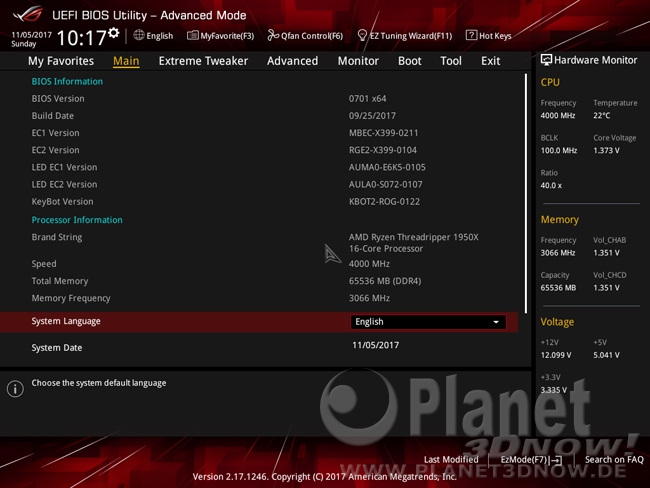Click the BIOS Information heading
The height and width of the screenshot is (488, 650).
(67, 81)
